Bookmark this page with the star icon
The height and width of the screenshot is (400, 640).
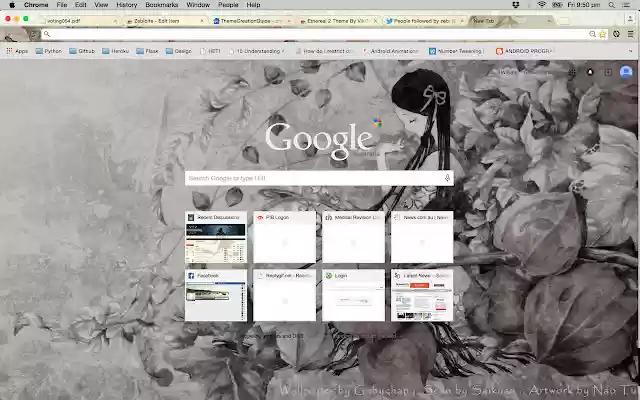pyautogui.click(x=602, y=34)
